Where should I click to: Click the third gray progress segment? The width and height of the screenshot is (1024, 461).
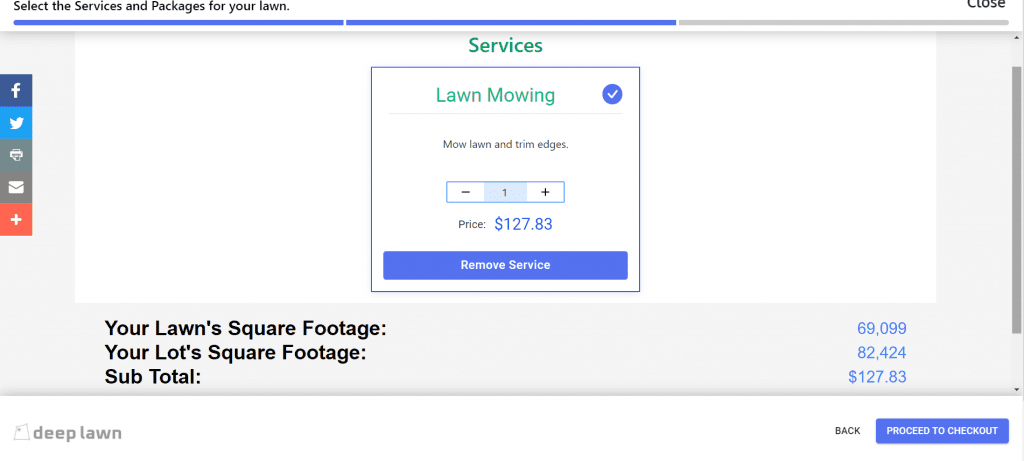844,22
